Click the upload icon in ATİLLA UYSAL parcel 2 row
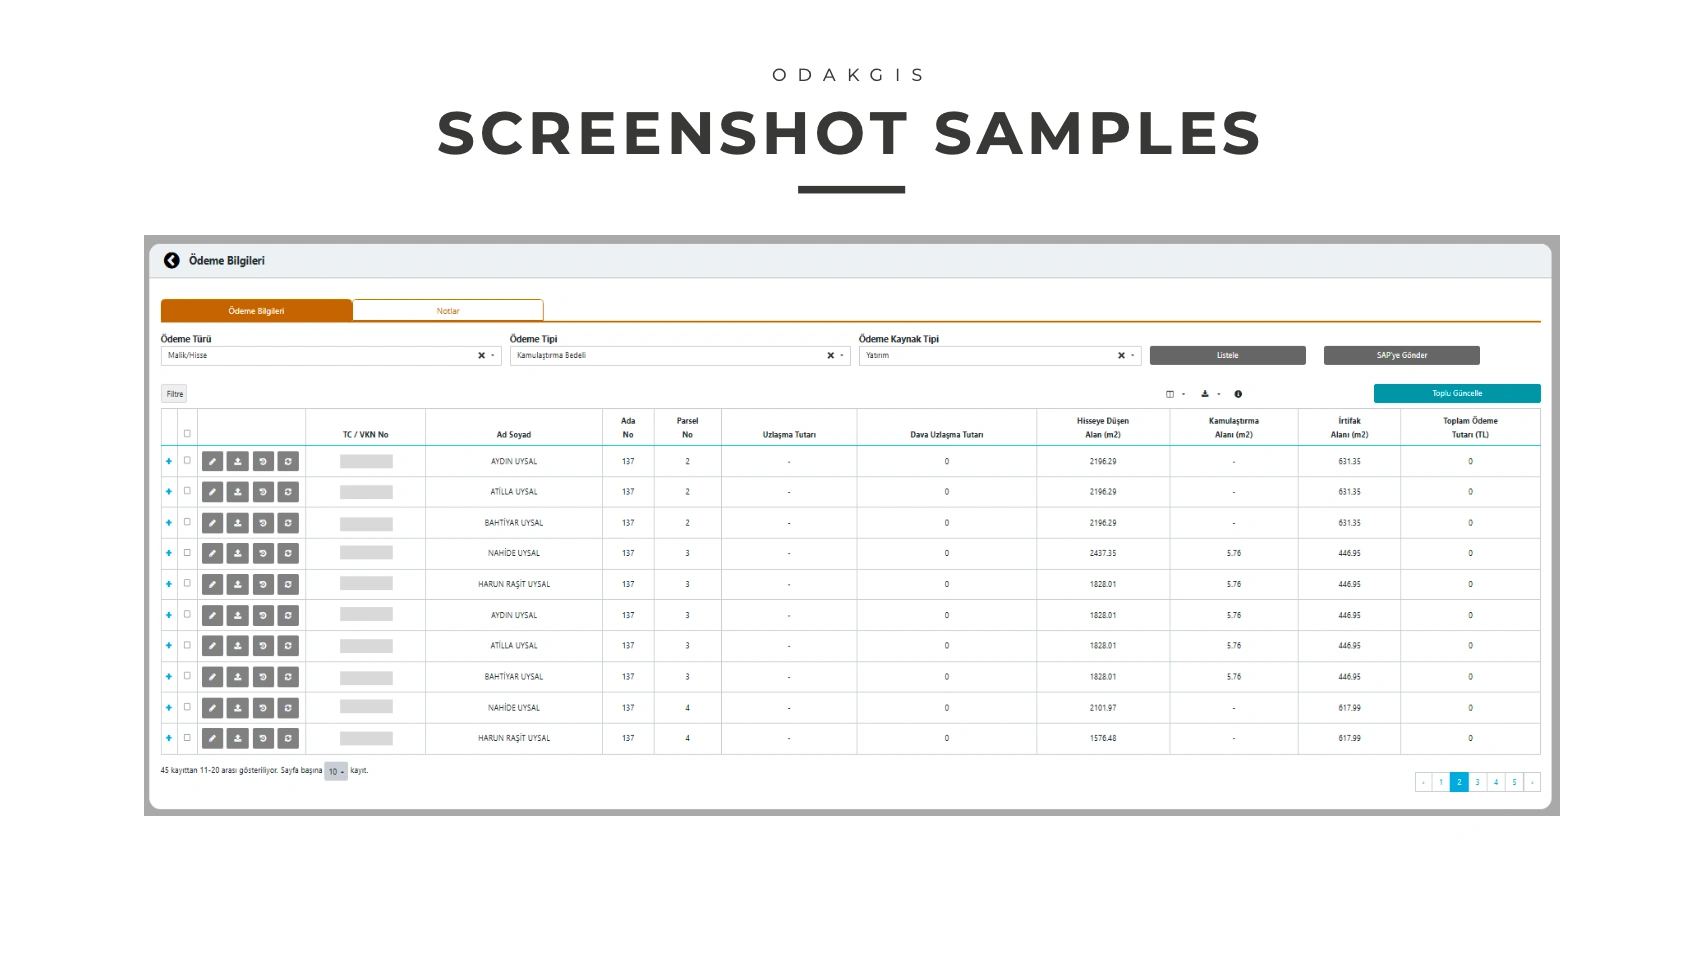Image resolution: width=1704 pixels, height=954 pixels. click(237, 492)
